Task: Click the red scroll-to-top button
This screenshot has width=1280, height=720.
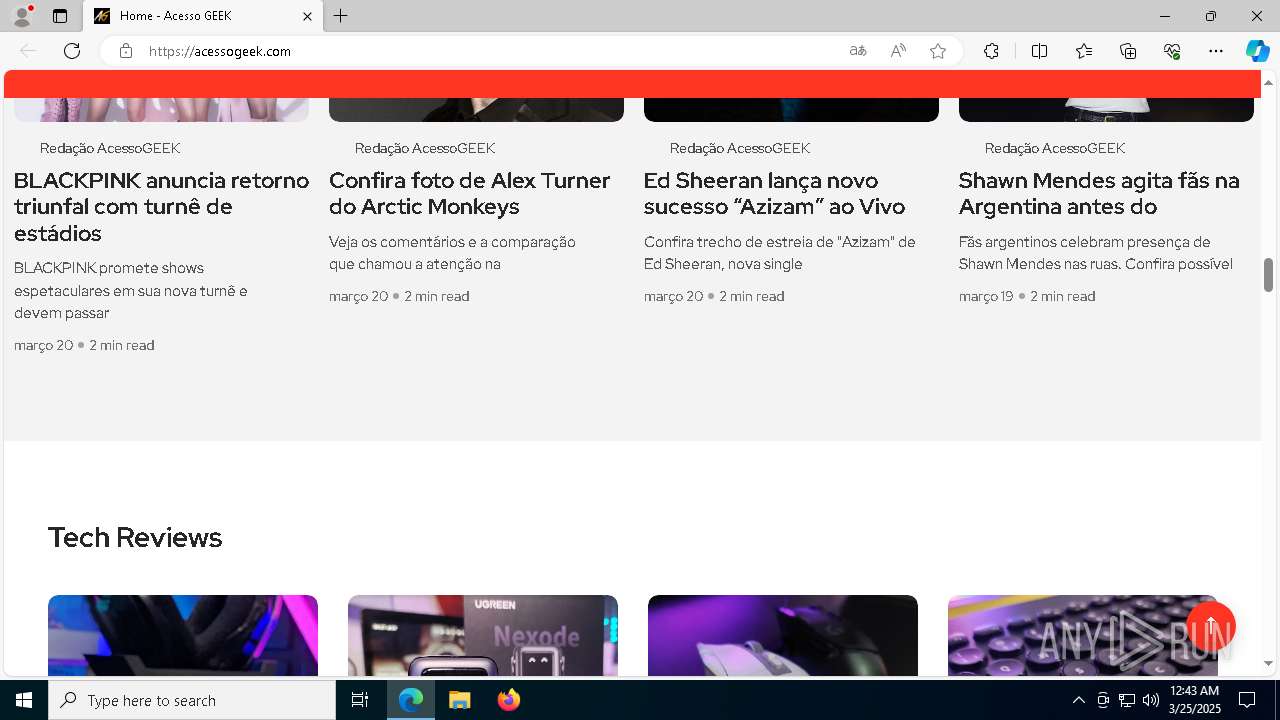Action: click(x=1211, y=627)
